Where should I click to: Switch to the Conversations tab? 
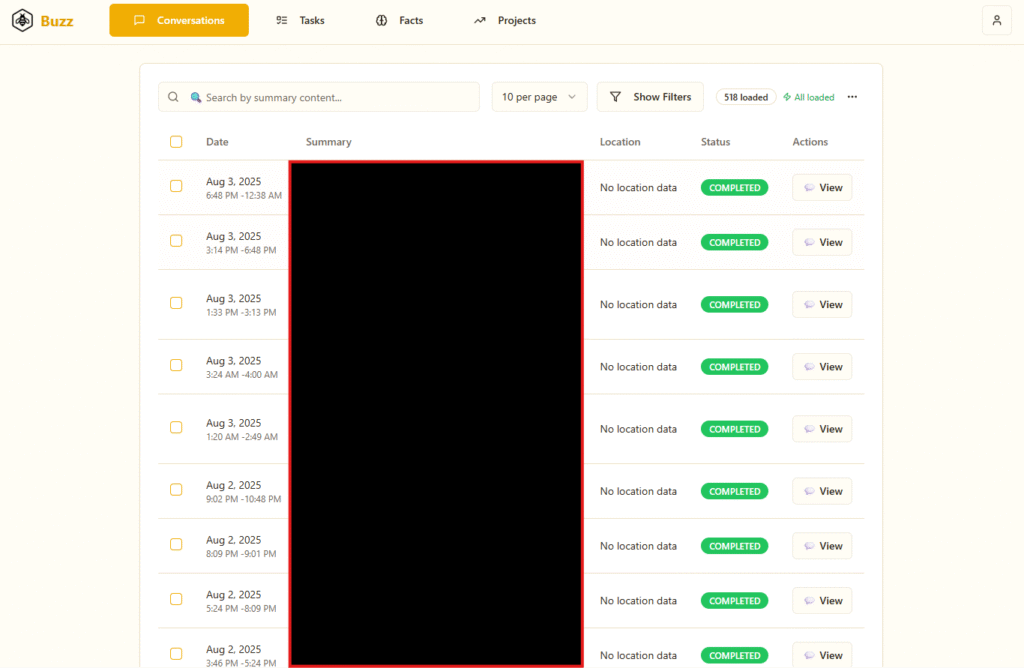point(179,20)
